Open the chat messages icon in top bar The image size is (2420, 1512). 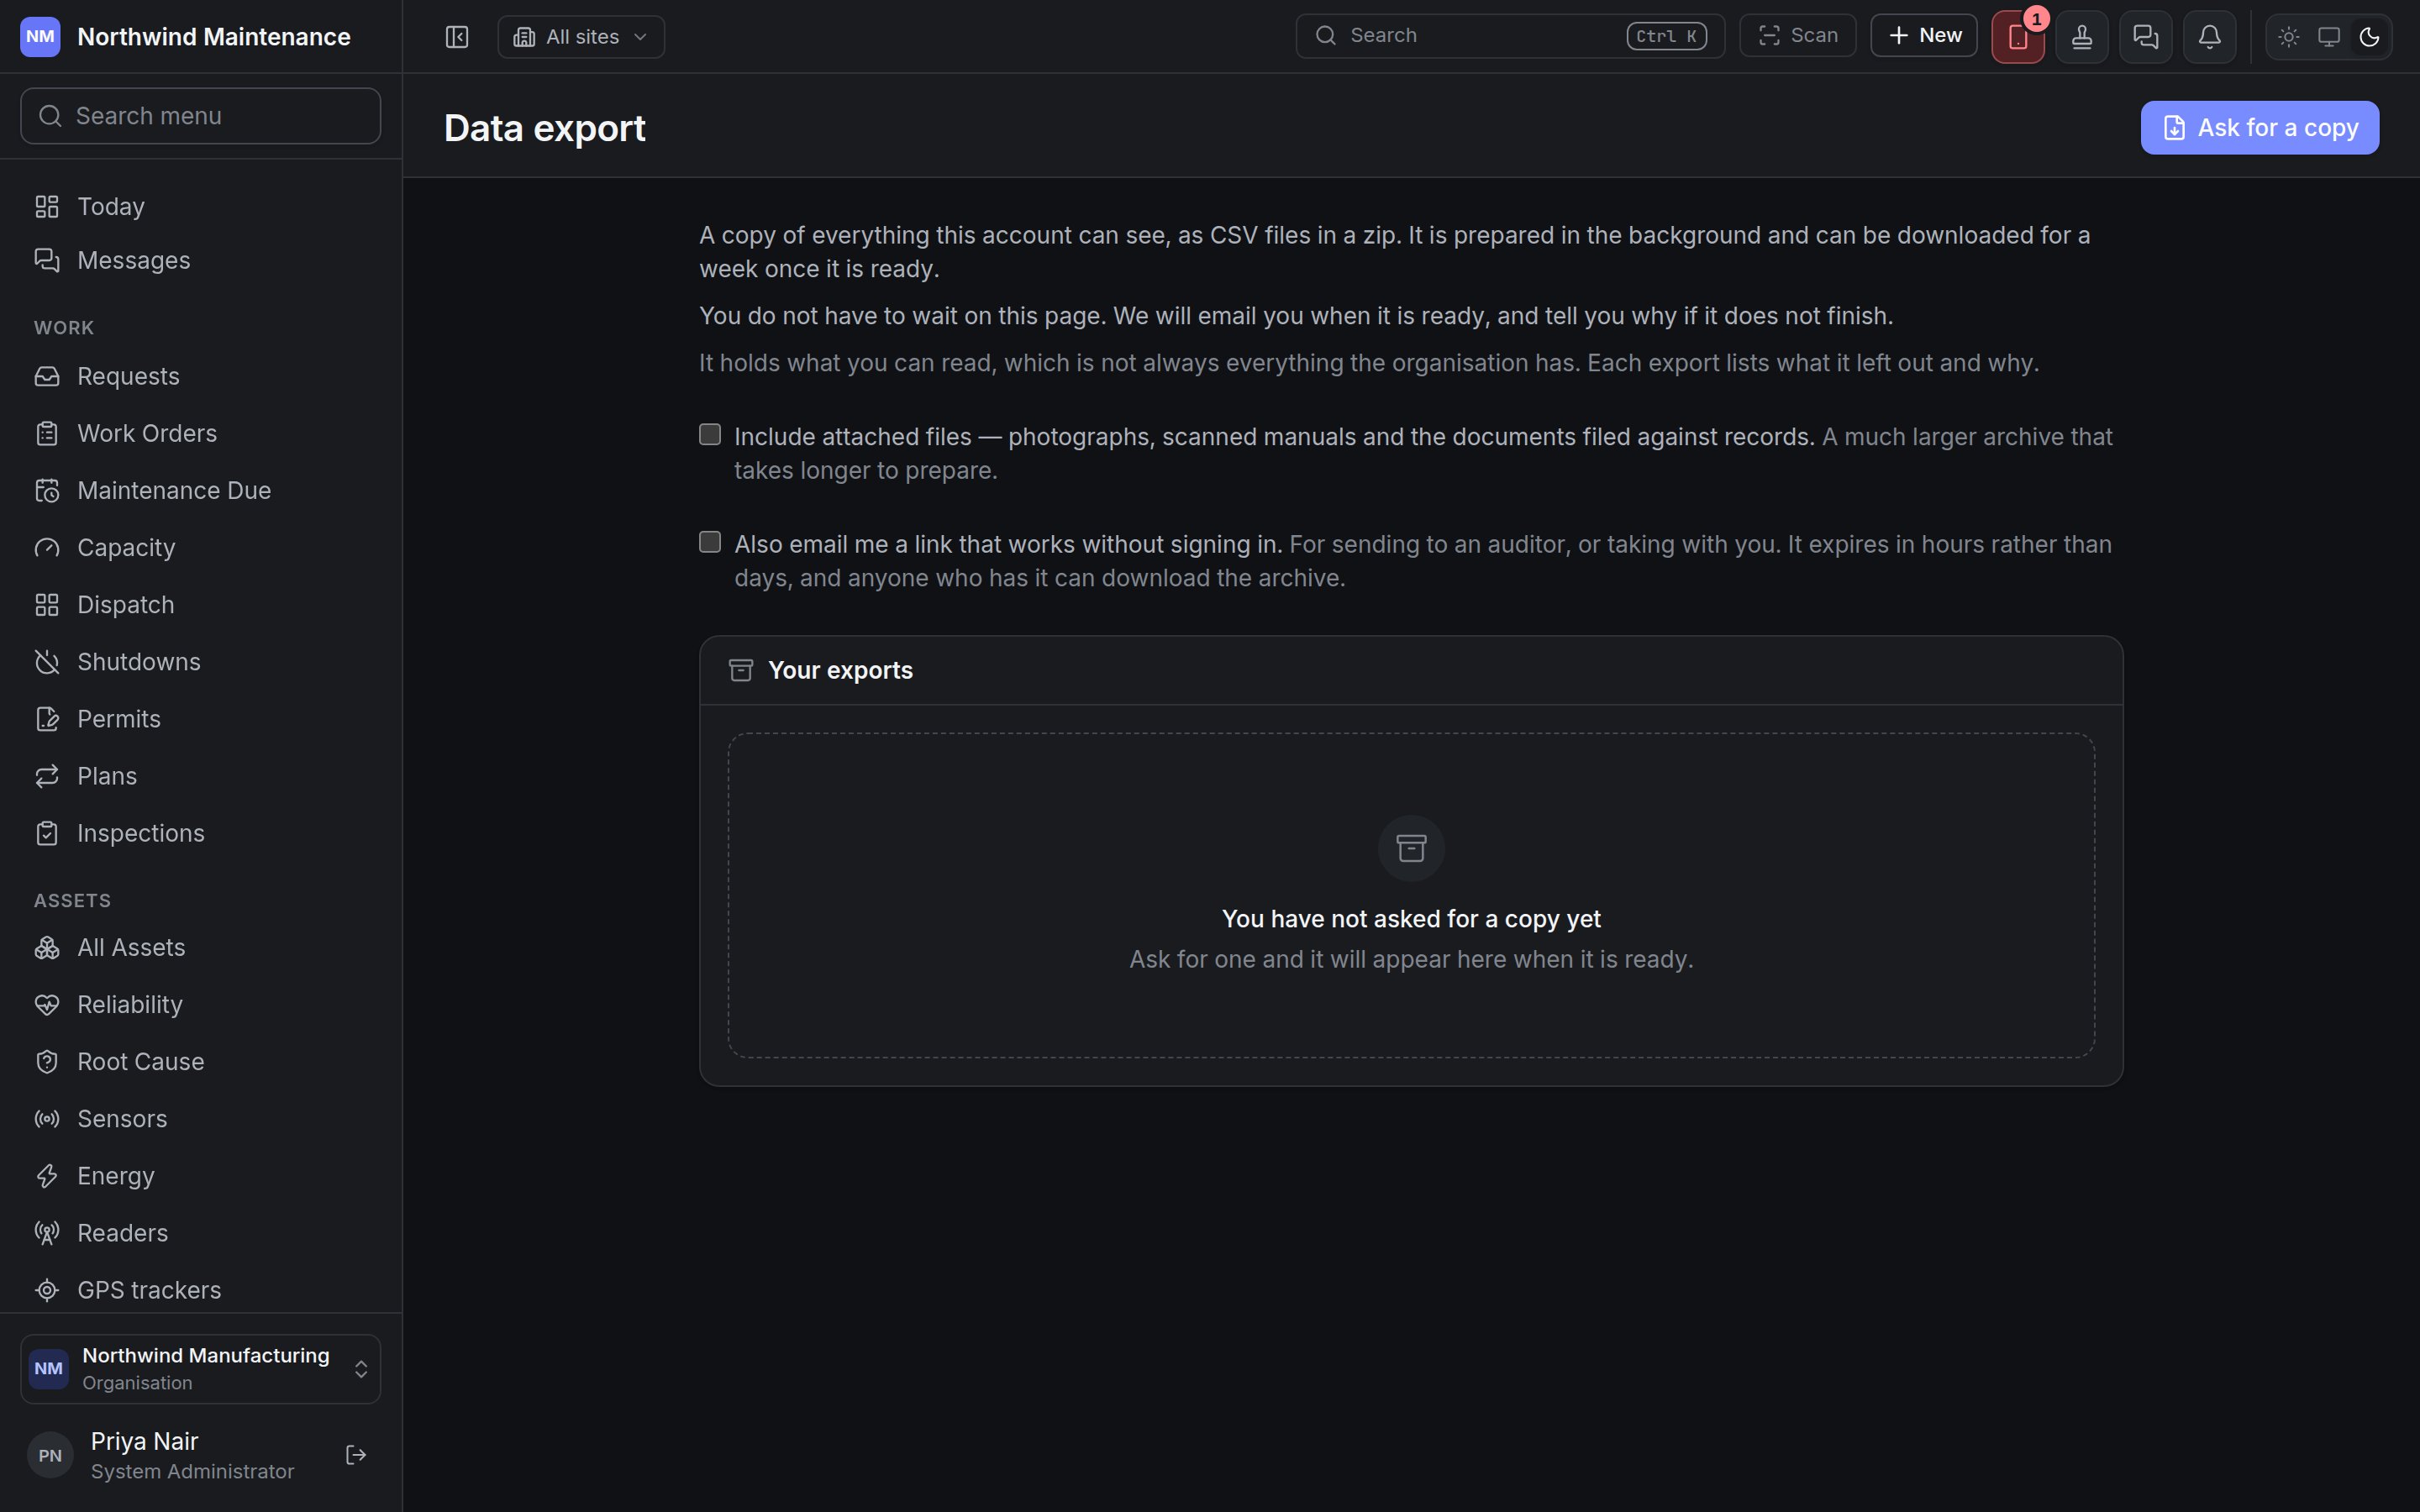(x=2146, y=37)
